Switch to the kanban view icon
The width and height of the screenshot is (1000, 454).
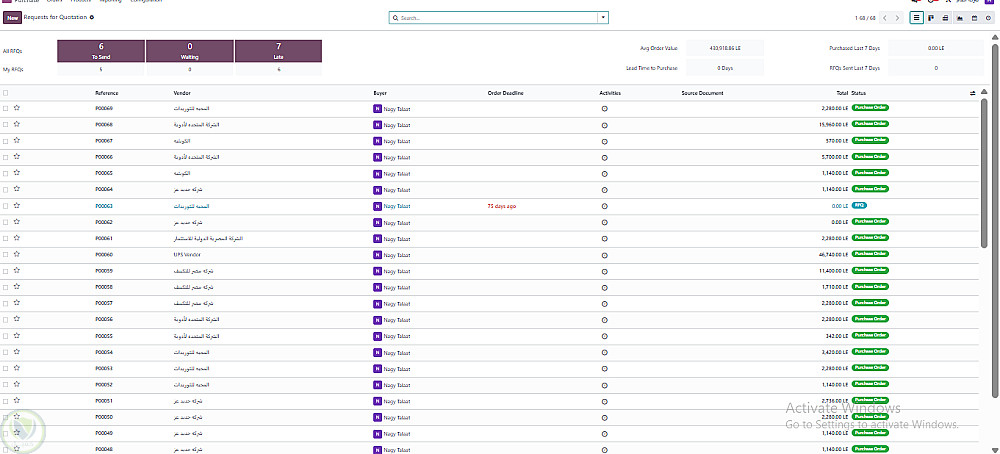tap(931, 18)
